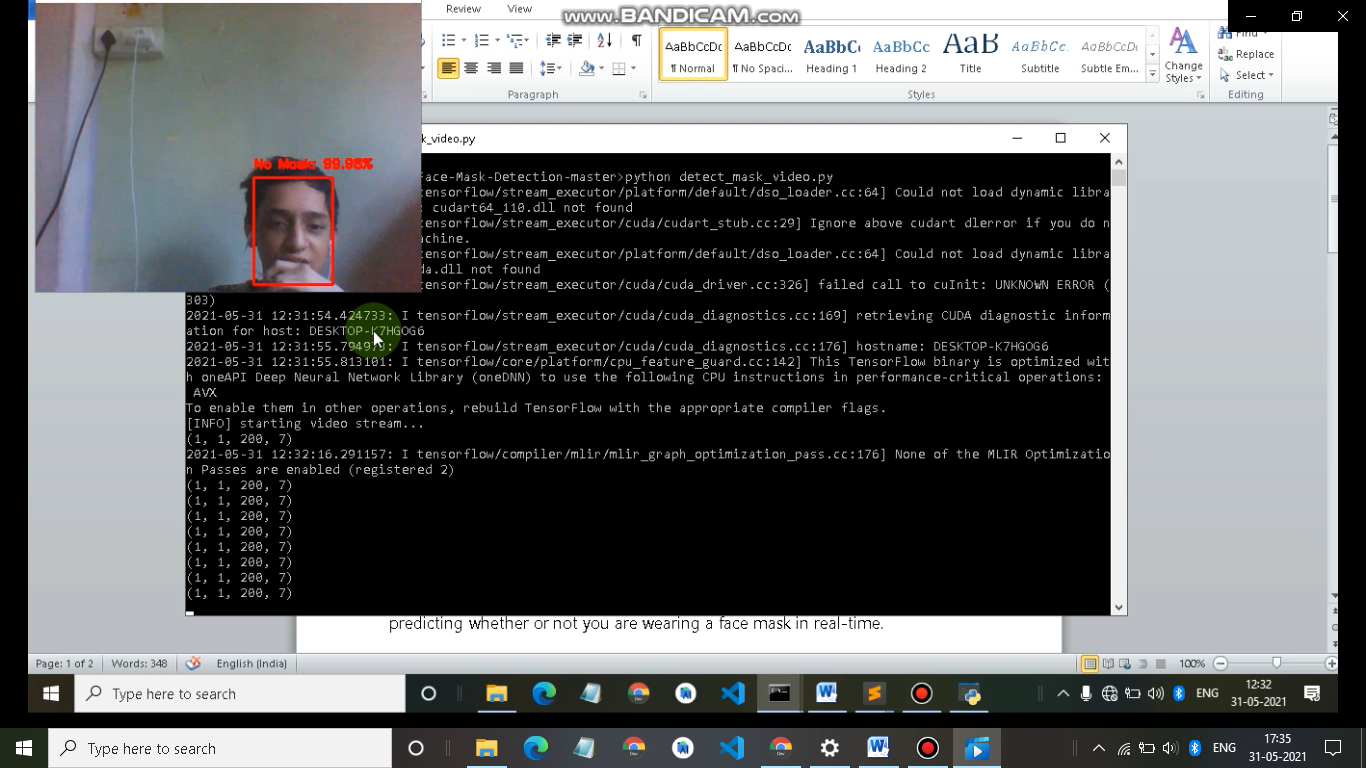1366x768 pixels.
Task: Apply bullet list formatting in Word
Action: (448, 40)
